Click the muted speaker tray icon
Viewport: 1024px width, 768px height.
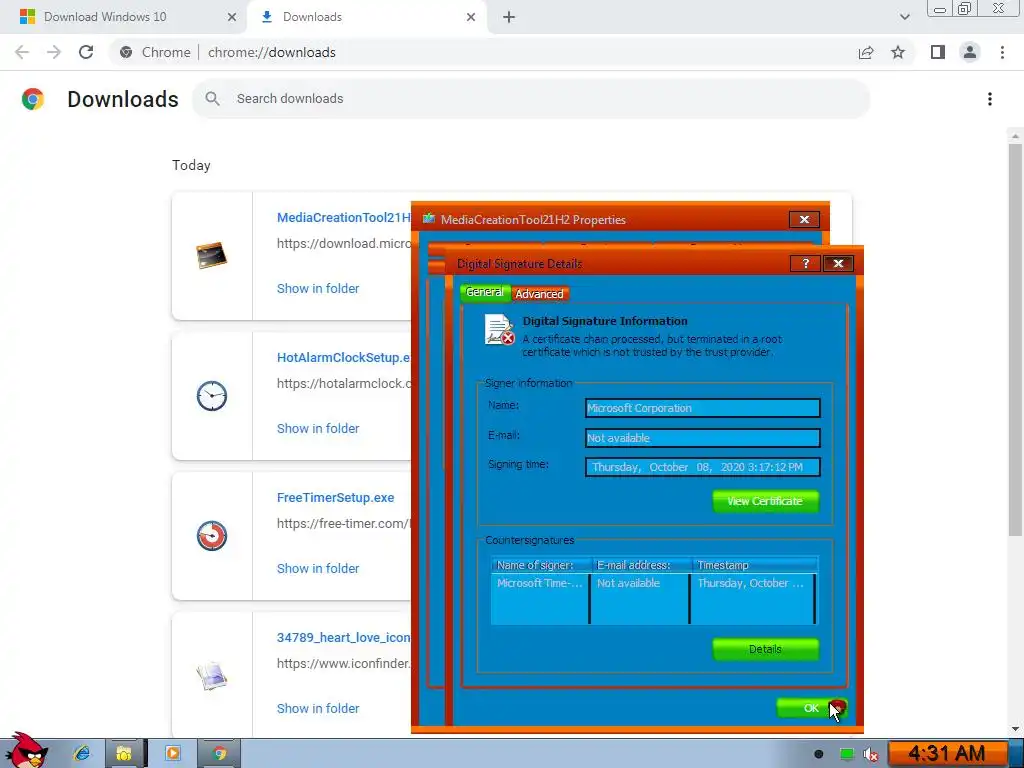pos(871,754)
